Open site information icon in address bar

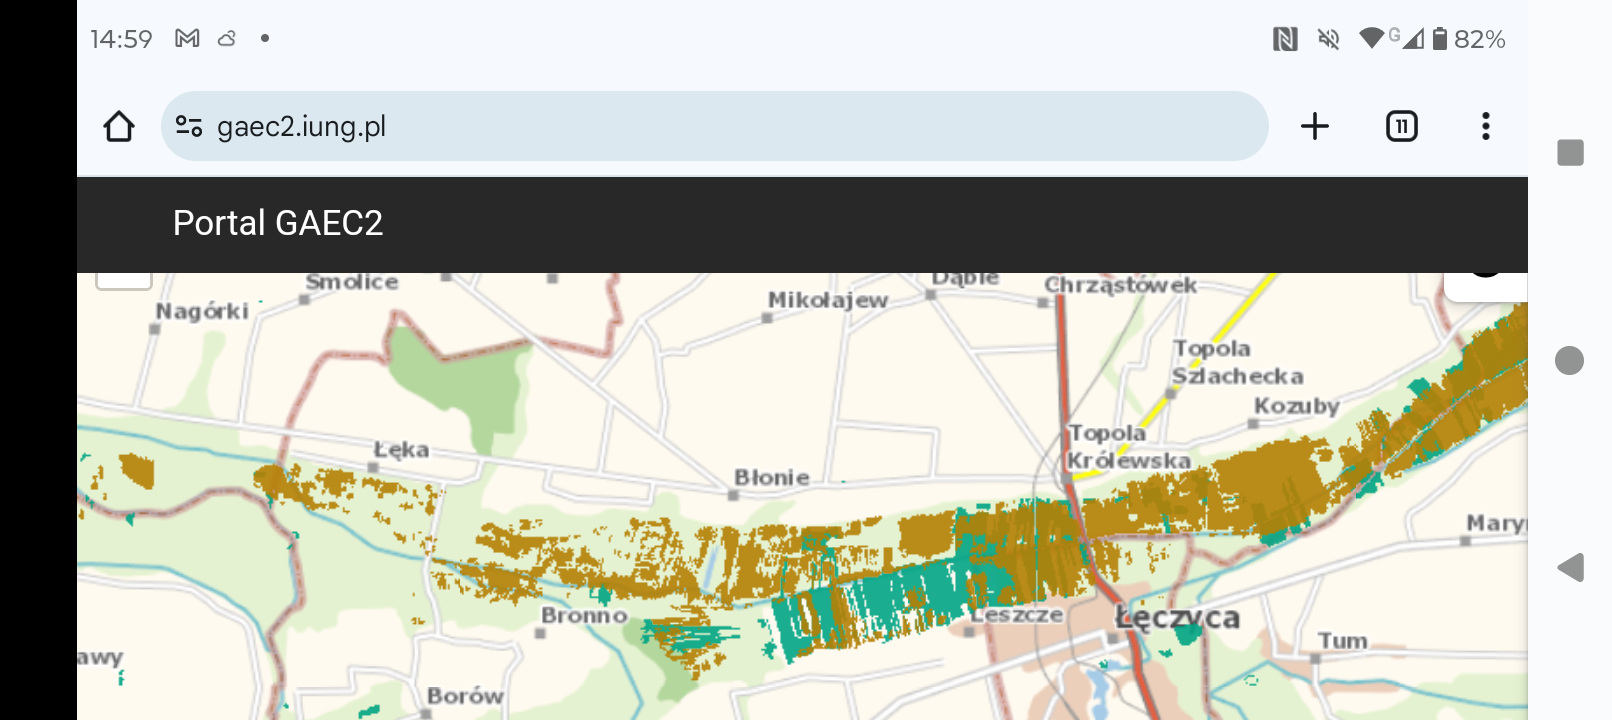tap(189, 126)
